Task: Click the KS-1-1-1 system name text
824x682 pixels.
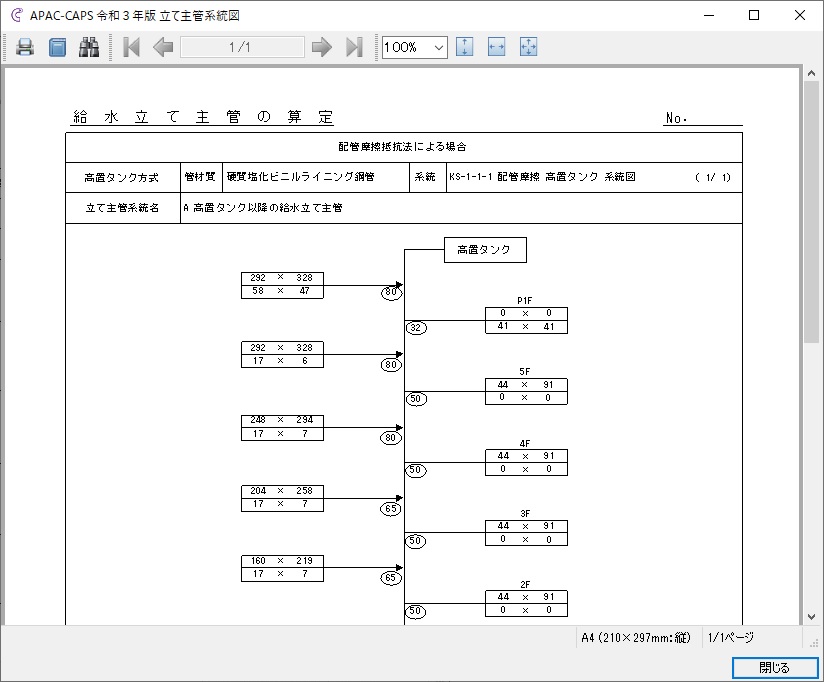Action: coord(542,177)
